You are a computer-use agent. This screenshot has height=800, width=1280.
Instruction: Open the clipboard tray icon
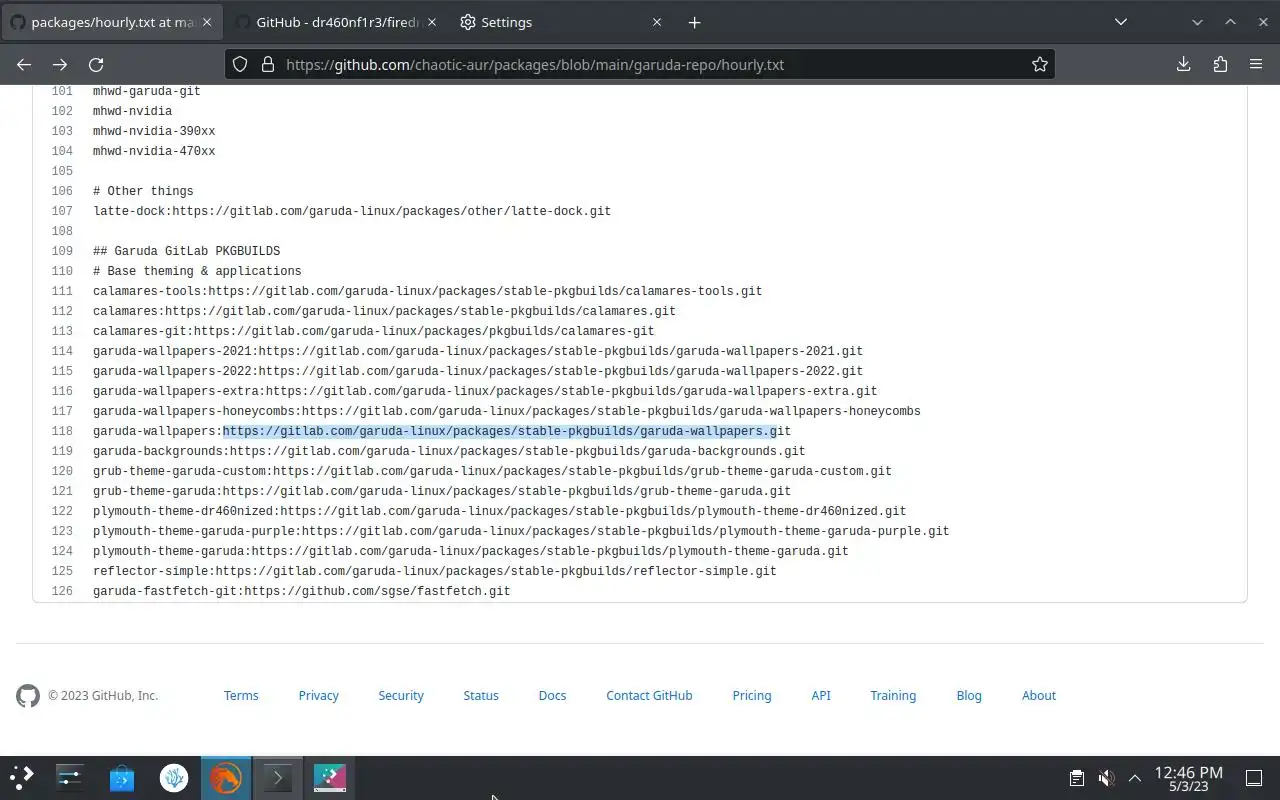point(1077,777)
